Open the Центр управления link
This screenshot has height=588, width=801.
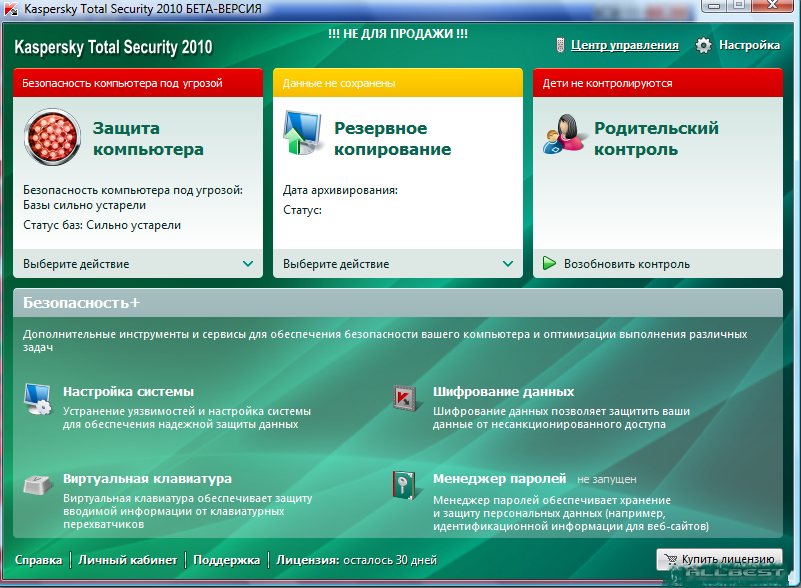click(x=625, y=45)
